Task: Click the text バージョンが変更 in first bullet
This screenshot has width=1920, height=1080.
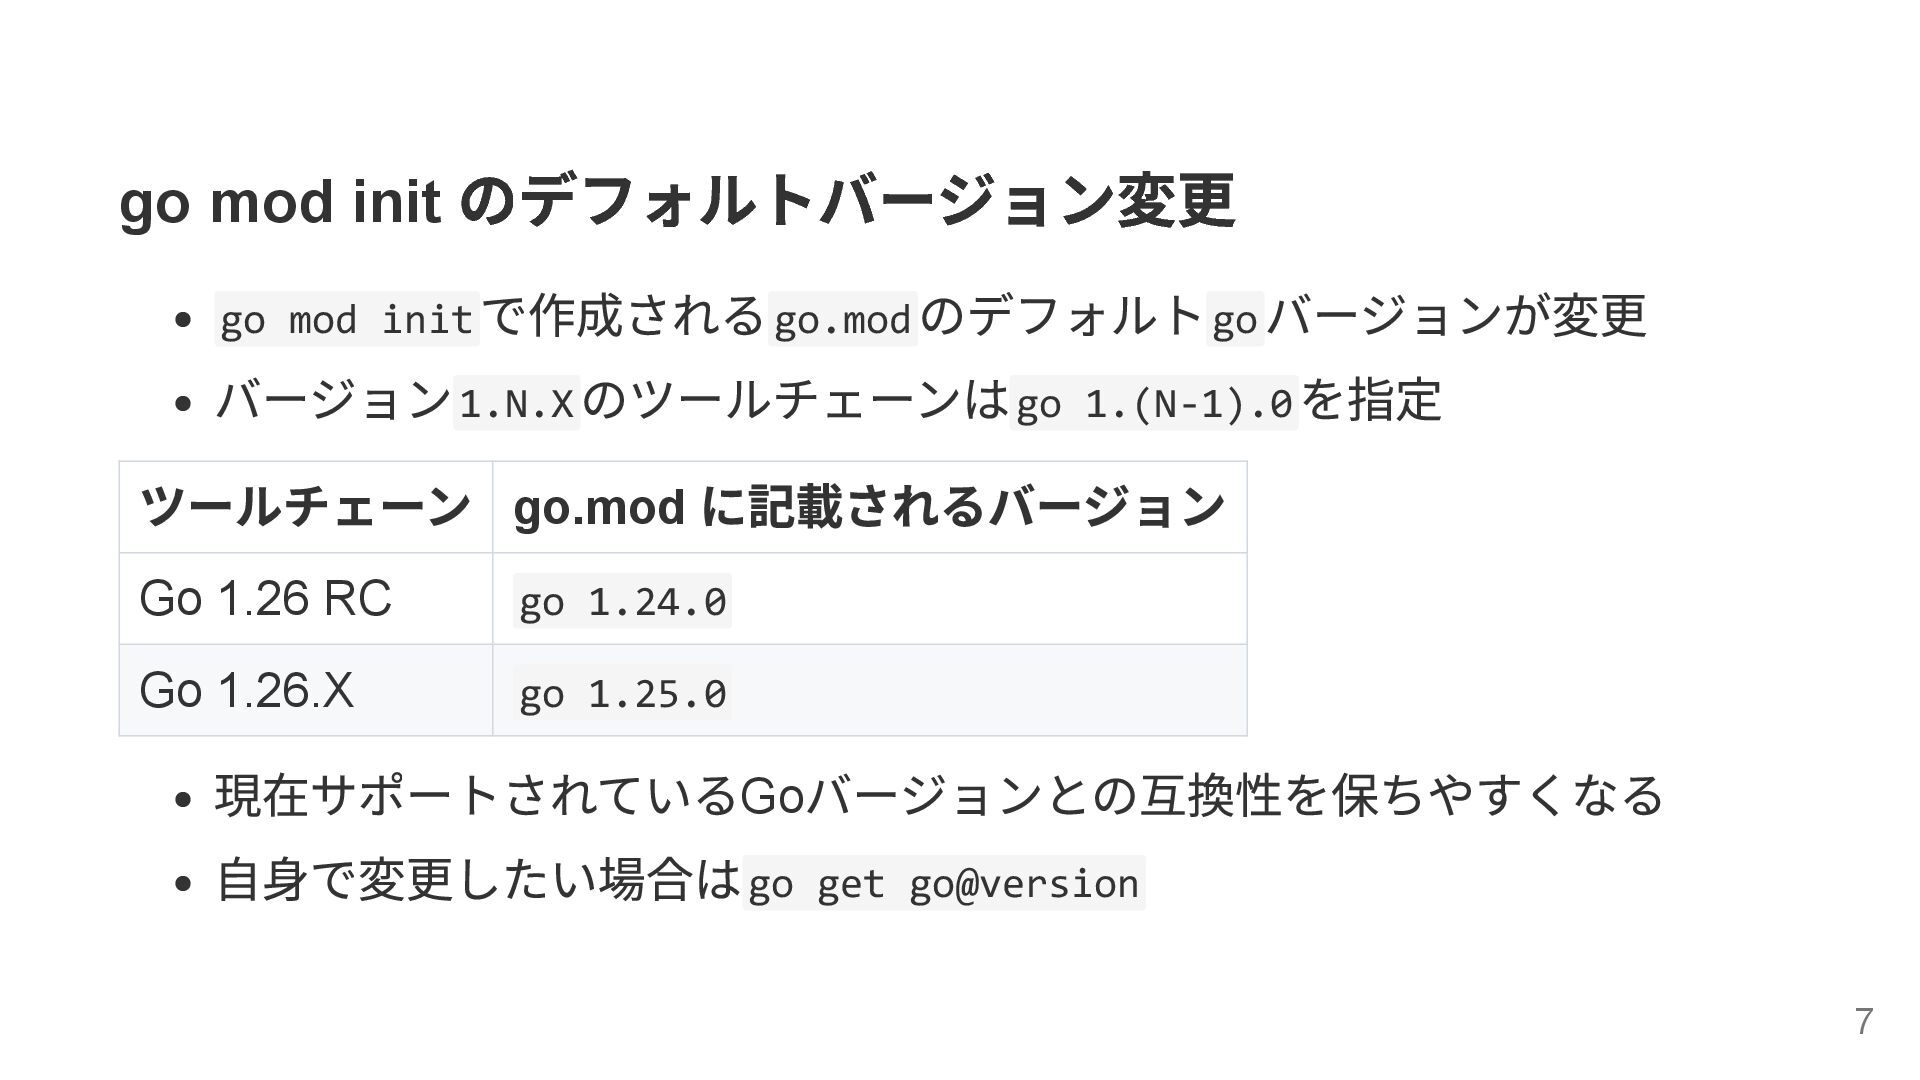Action: [1456, 316]
